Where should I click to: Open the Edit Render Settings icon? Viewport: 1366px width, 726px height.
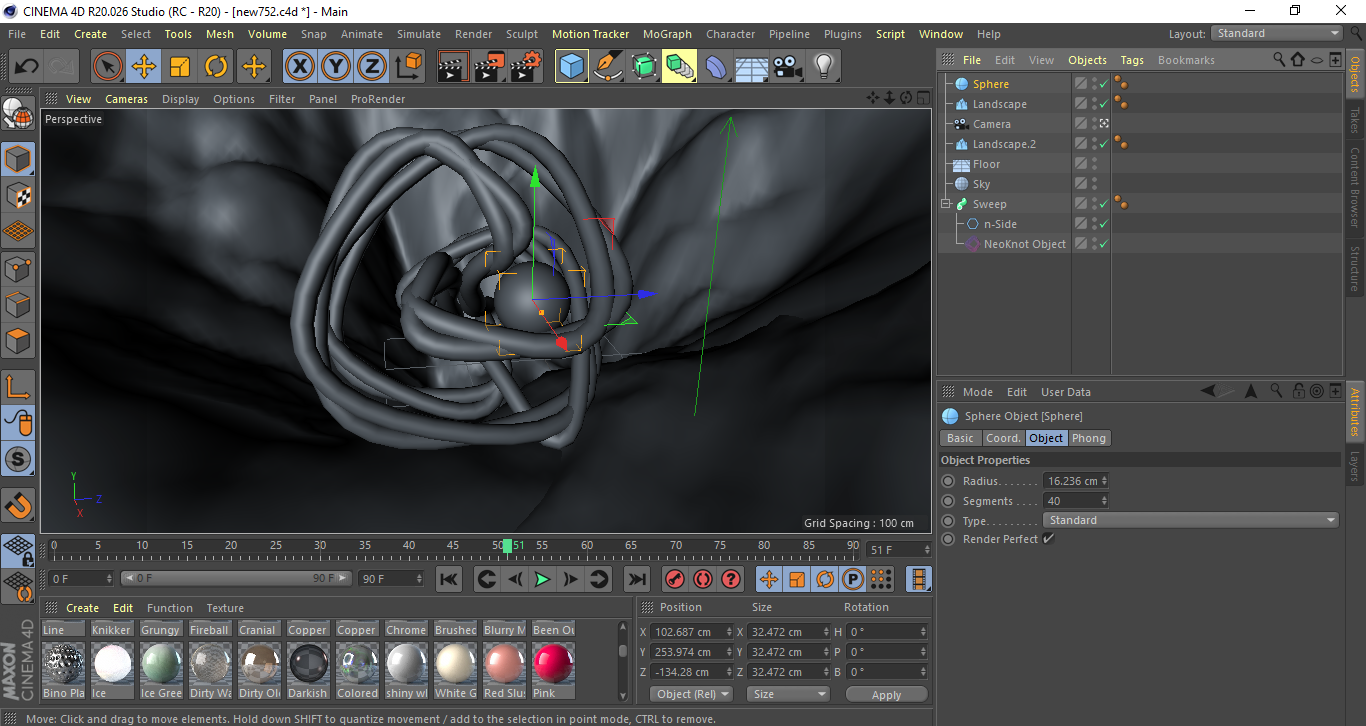point(524,66)
